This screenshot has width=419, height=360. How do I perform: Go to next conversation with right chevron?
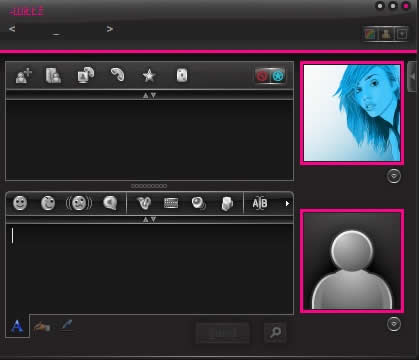[x=110, y=29]
